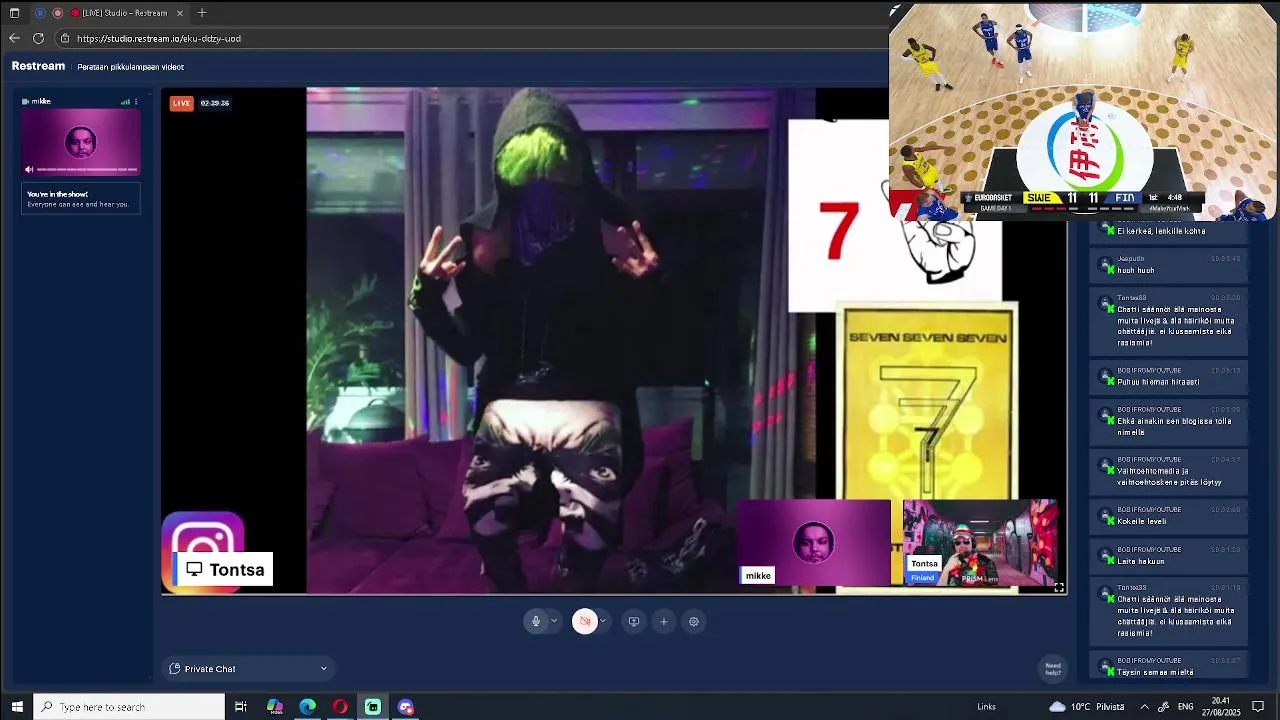Open the blue pinned browser tab
The image size is (1280, 720).
tap(40, 13)
